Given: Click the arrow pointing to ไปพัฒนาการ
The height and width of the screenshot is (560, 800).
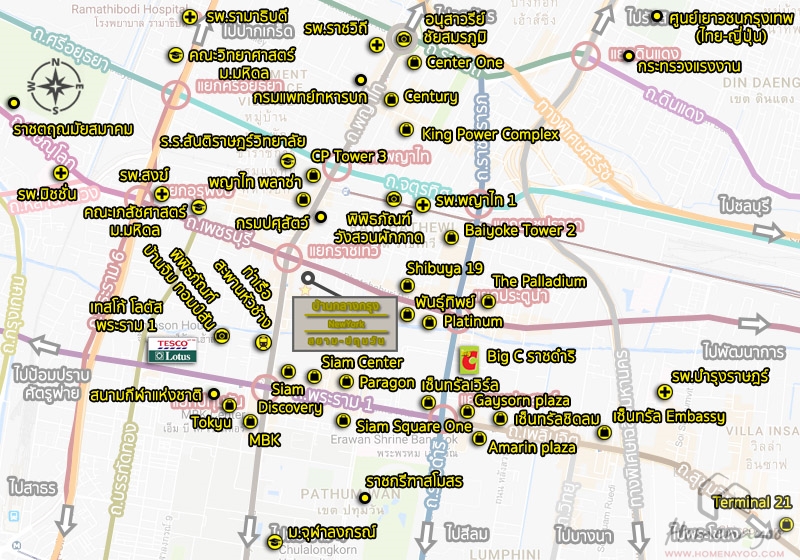Looking at the screenshot, I should [x=755, y=324].
